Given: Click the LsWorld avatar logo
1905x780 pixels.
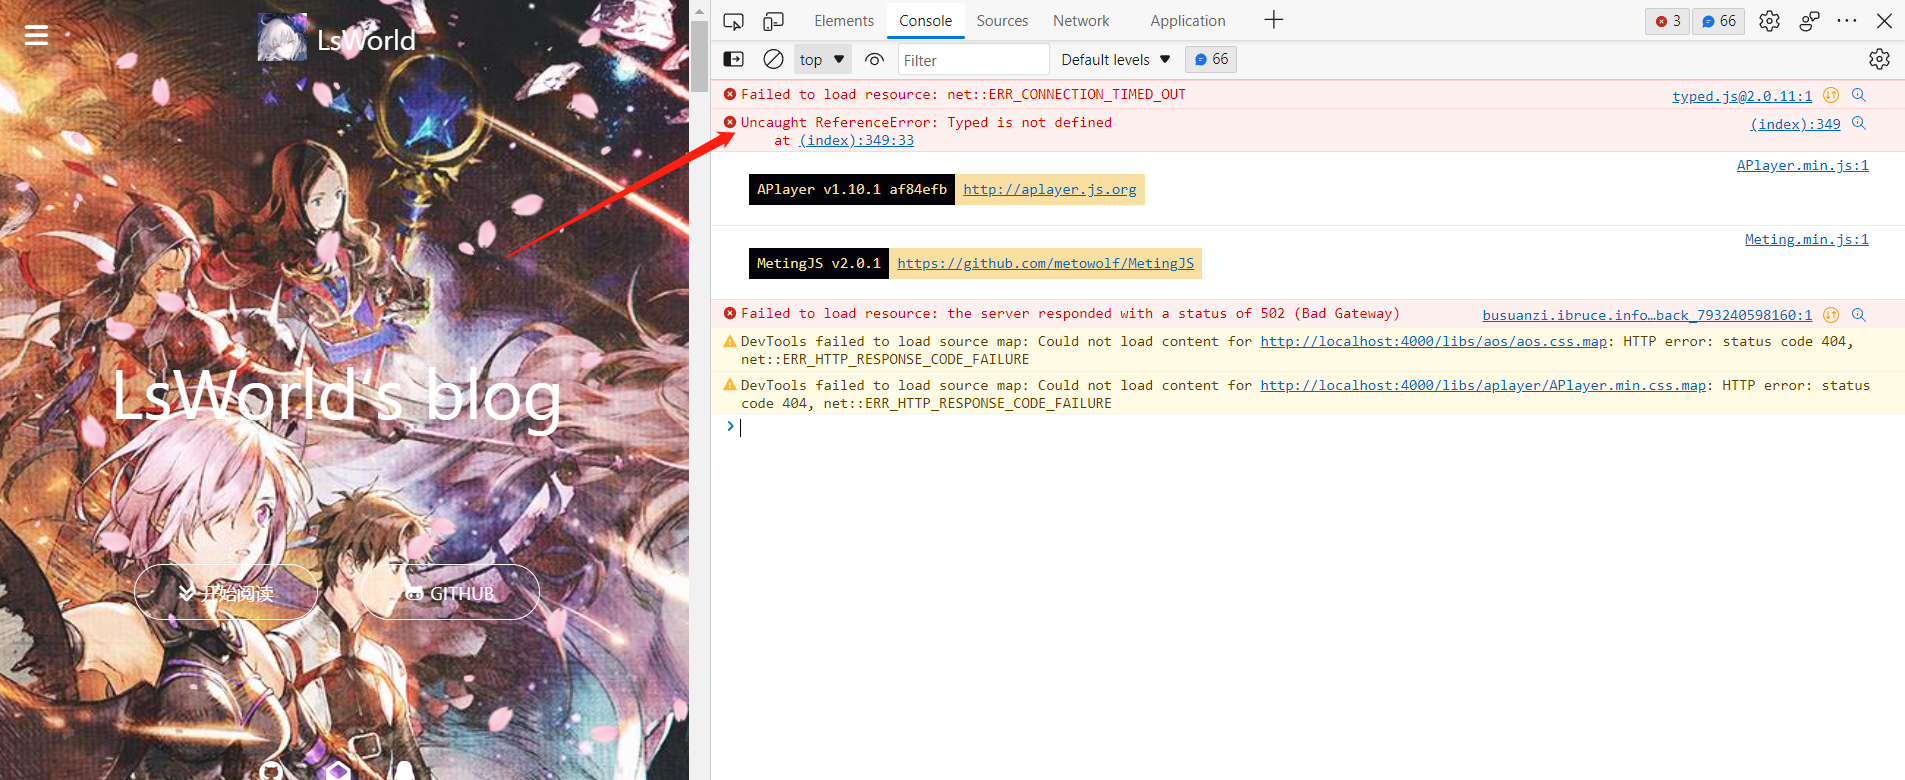Looking at the screenshot, I should 282,38.
